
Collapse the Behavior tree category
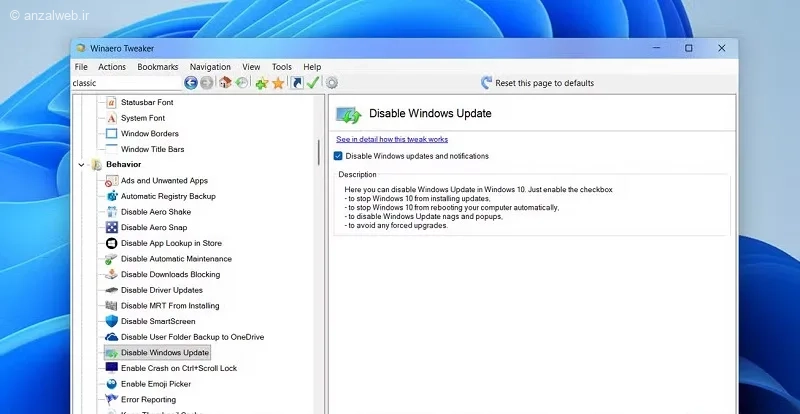[81, 165]
